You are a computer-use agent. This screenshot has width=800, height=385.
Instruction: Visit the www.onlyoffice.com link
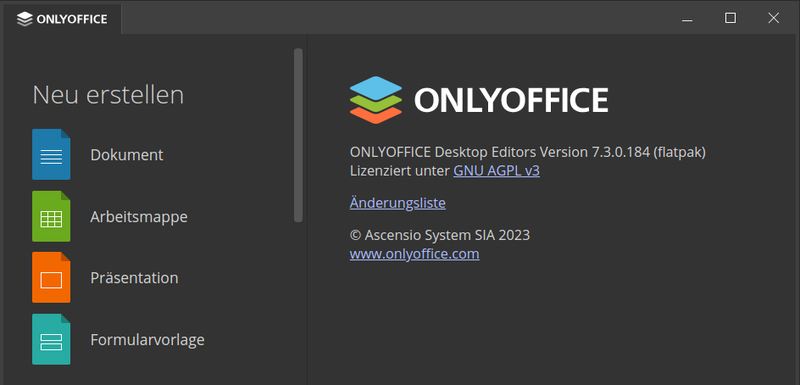[414, 254]
